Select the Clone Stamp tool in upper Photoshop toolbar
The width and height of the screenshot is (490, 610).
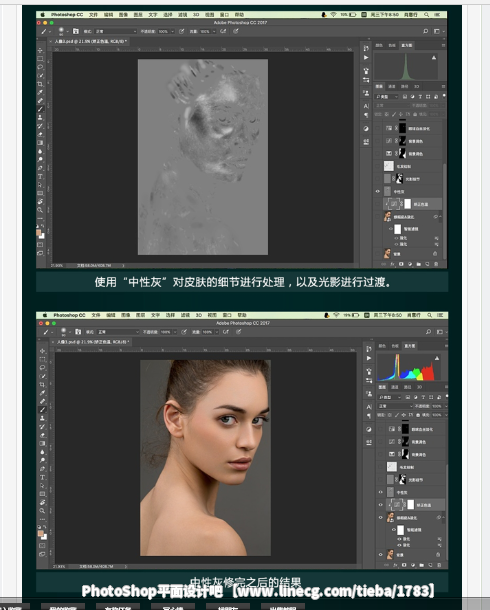tap(40, 117)
